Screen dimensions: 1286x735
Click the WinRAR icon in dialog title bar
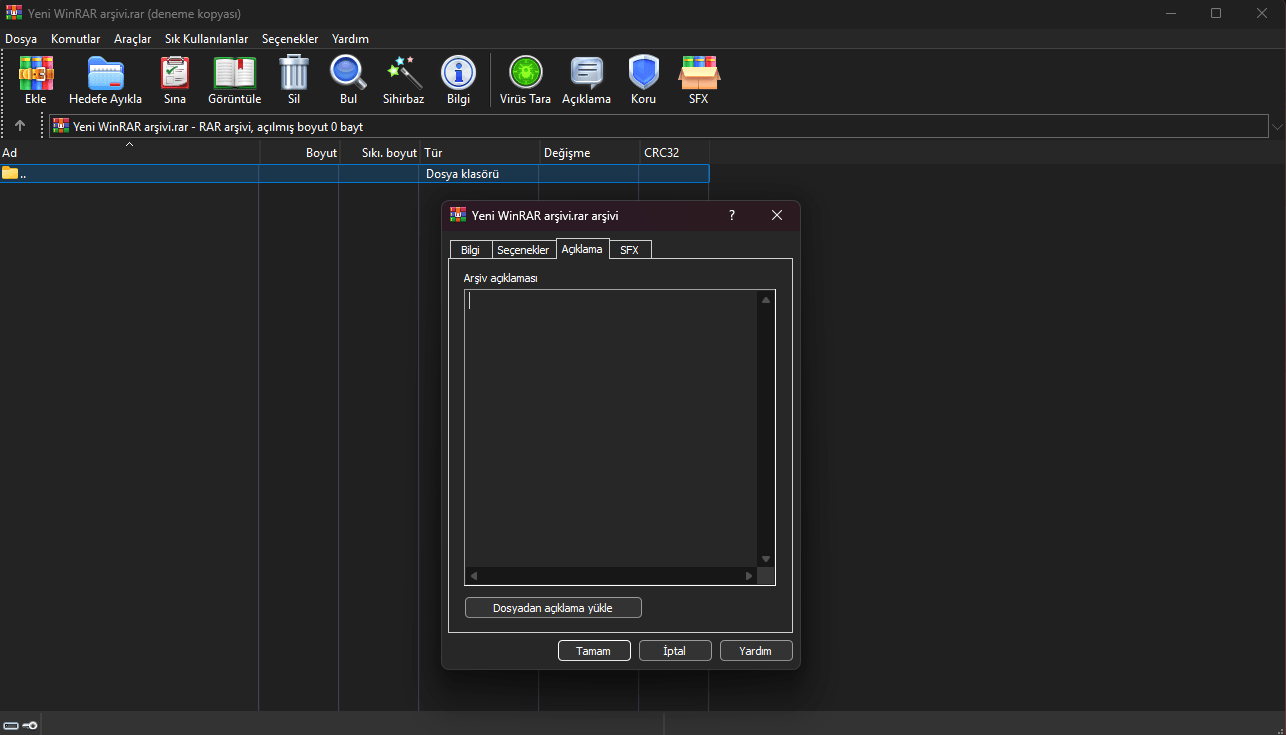point(458,215)
